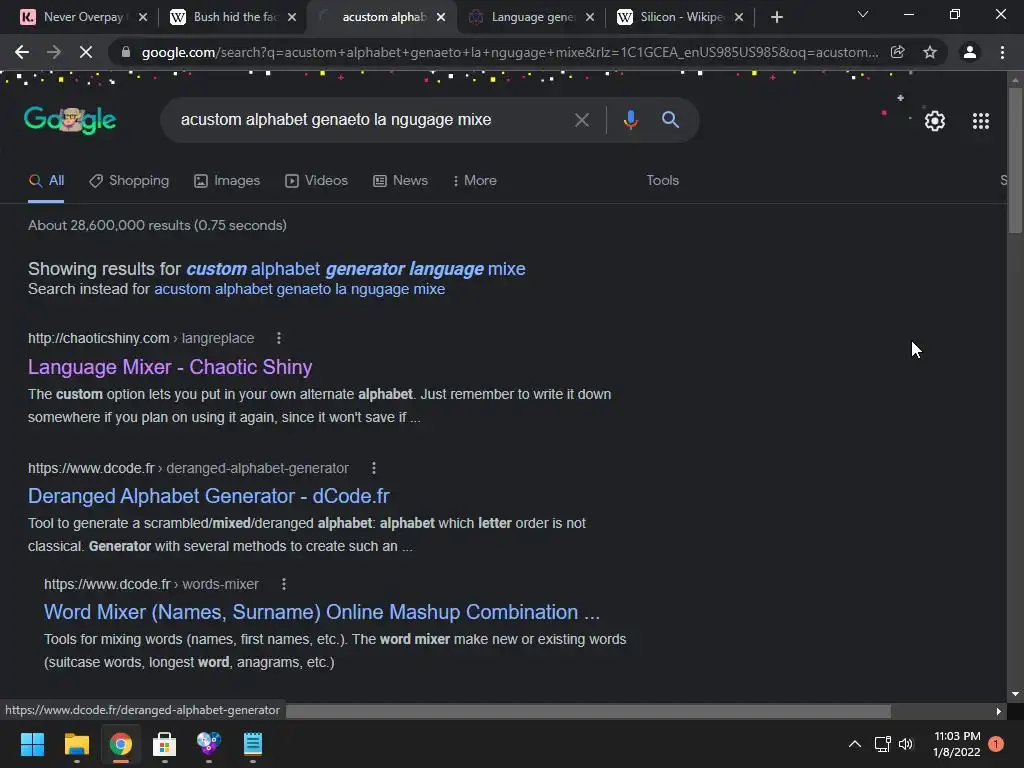Click the browser address bar URL
1024x768 pixels.
click(x=509, y=52)
